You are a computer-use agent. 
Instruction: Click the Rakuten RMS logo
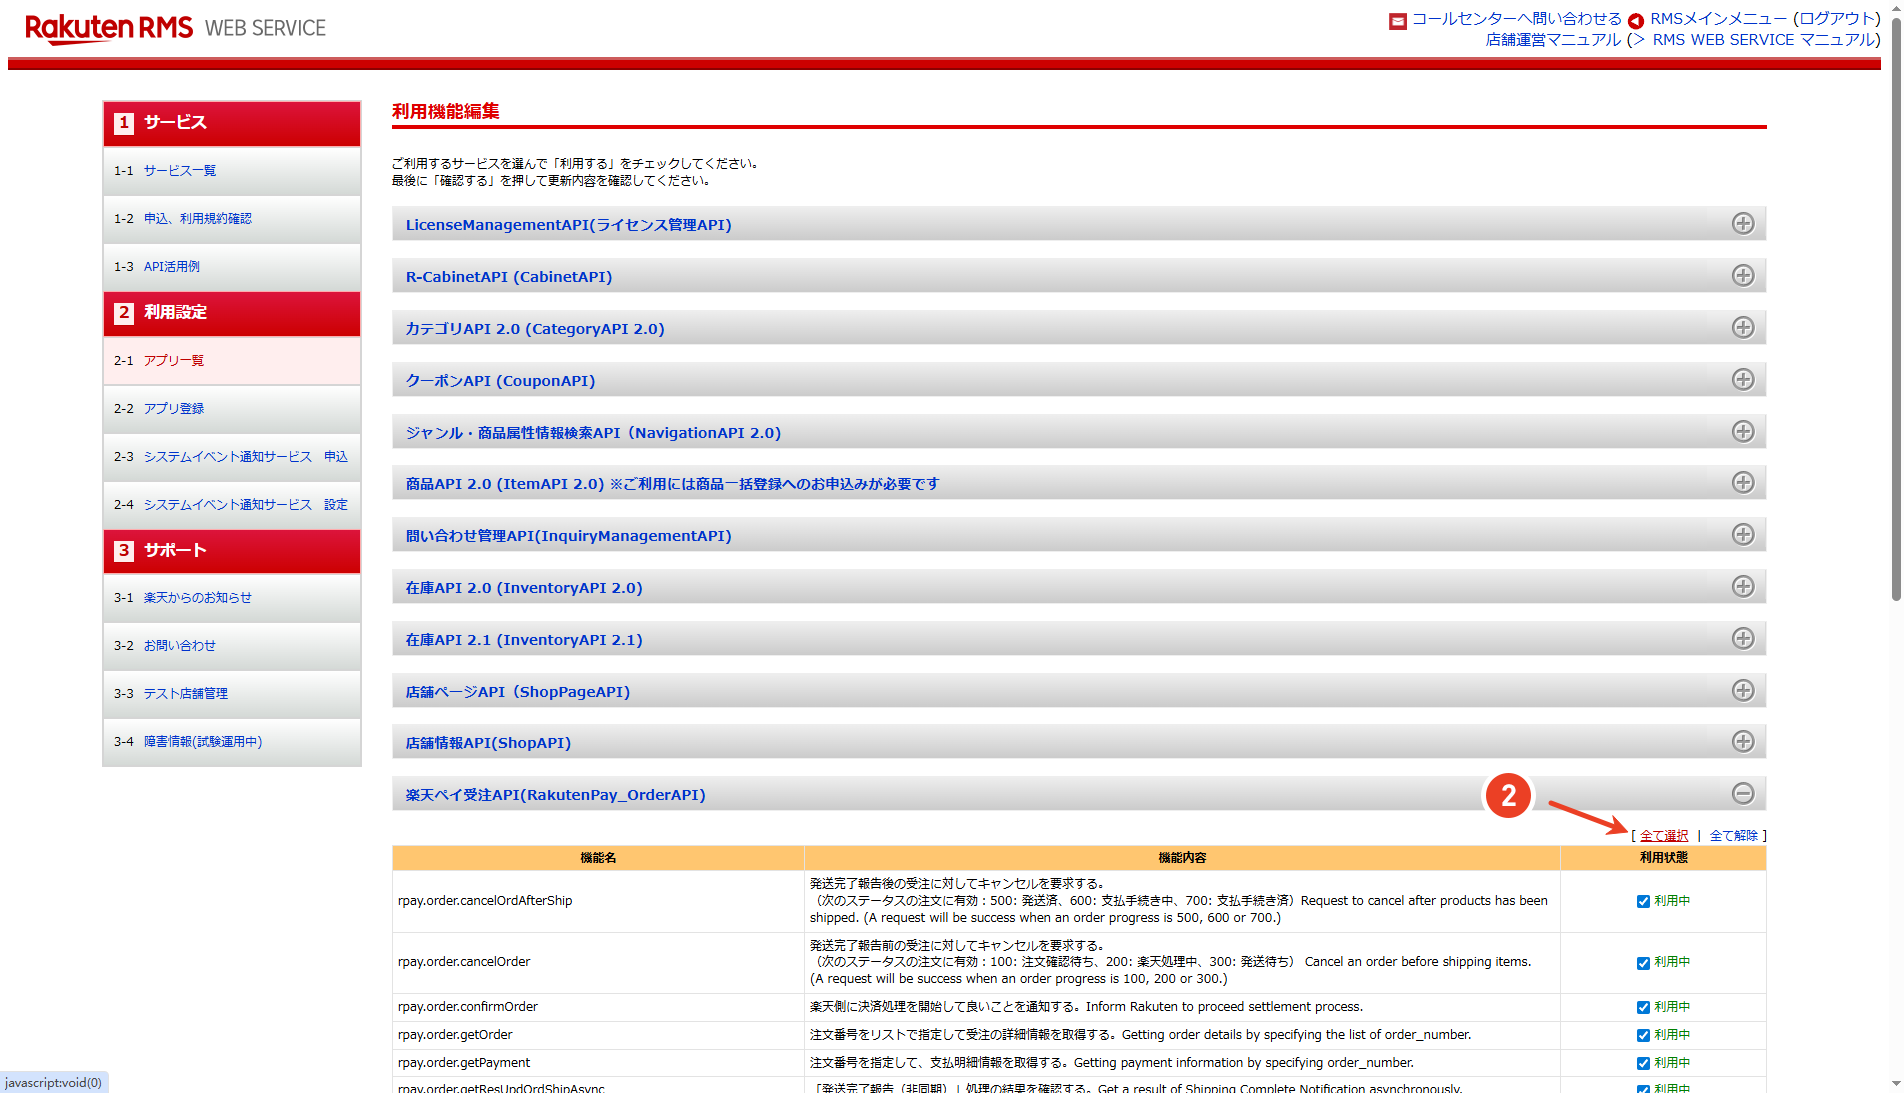tap(109, 28)
